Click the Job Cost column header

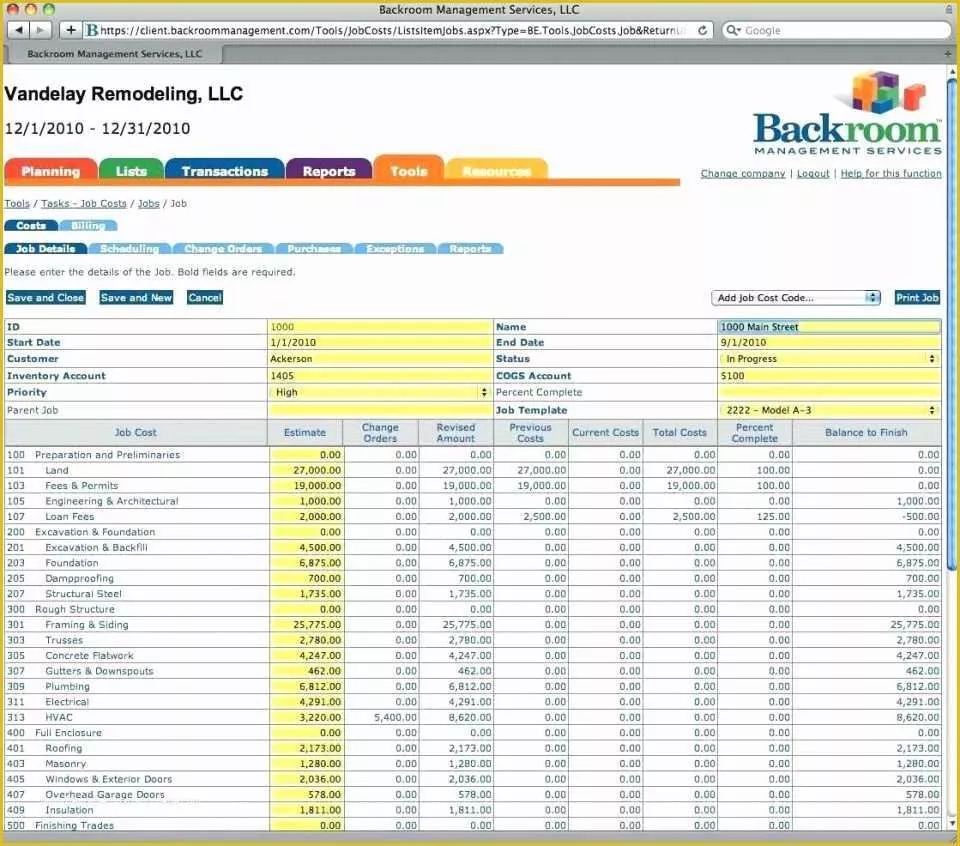tap(135, 432)
